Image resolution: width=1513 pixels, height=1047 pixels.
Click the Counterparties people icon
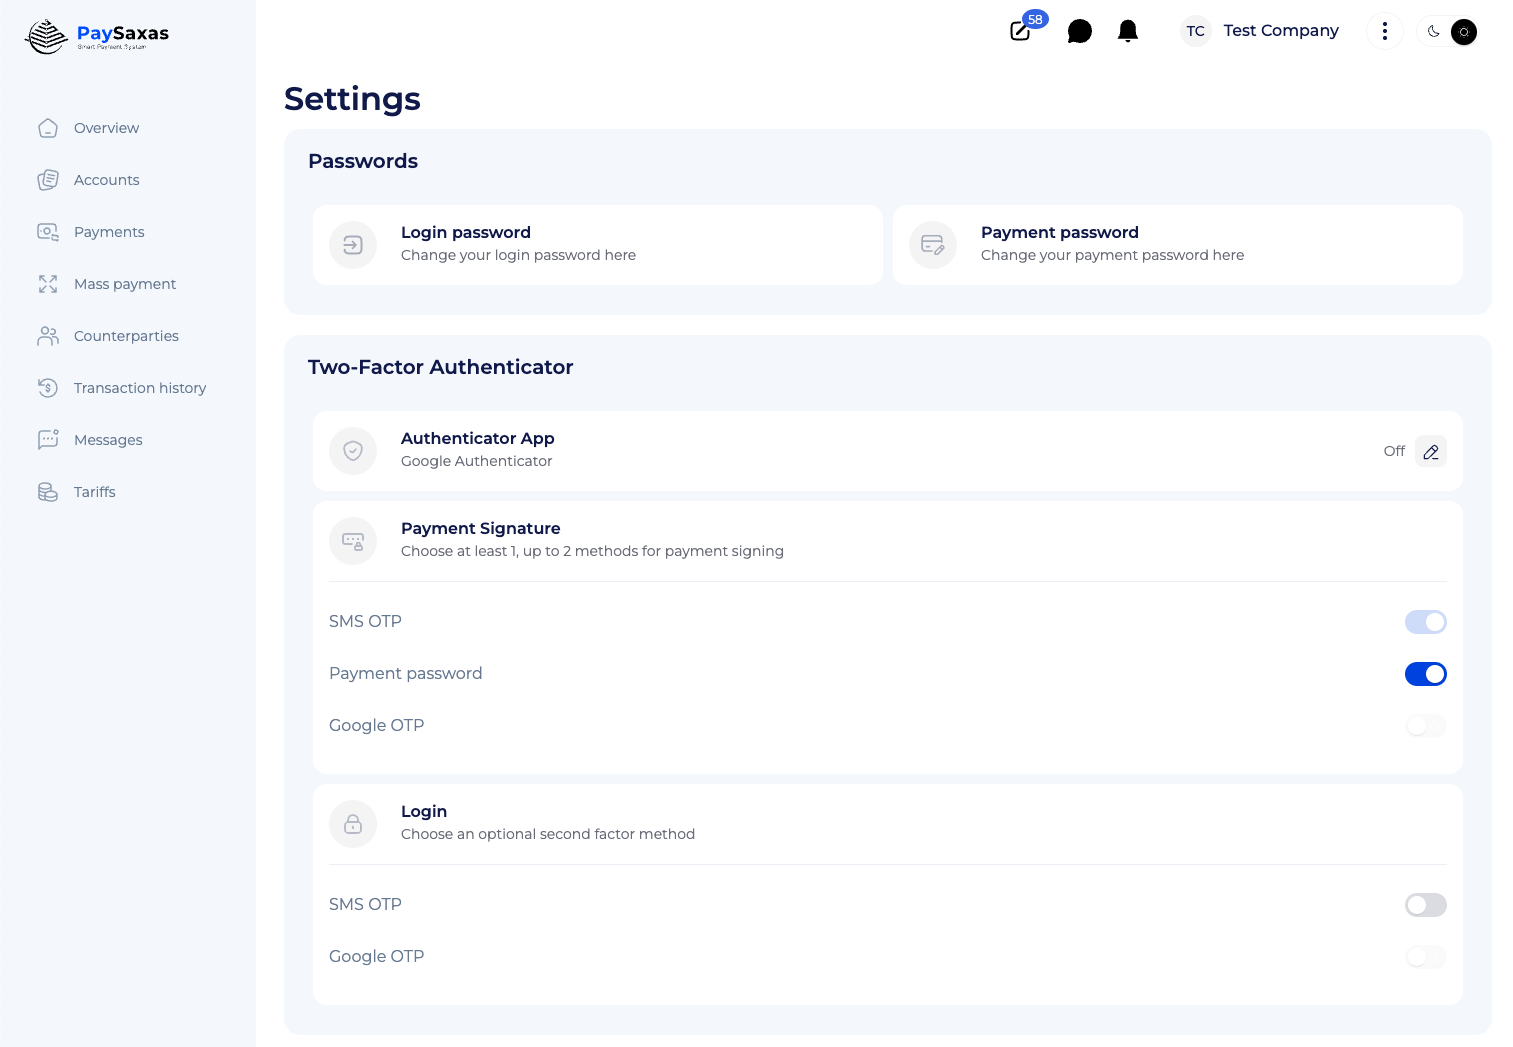48,336
